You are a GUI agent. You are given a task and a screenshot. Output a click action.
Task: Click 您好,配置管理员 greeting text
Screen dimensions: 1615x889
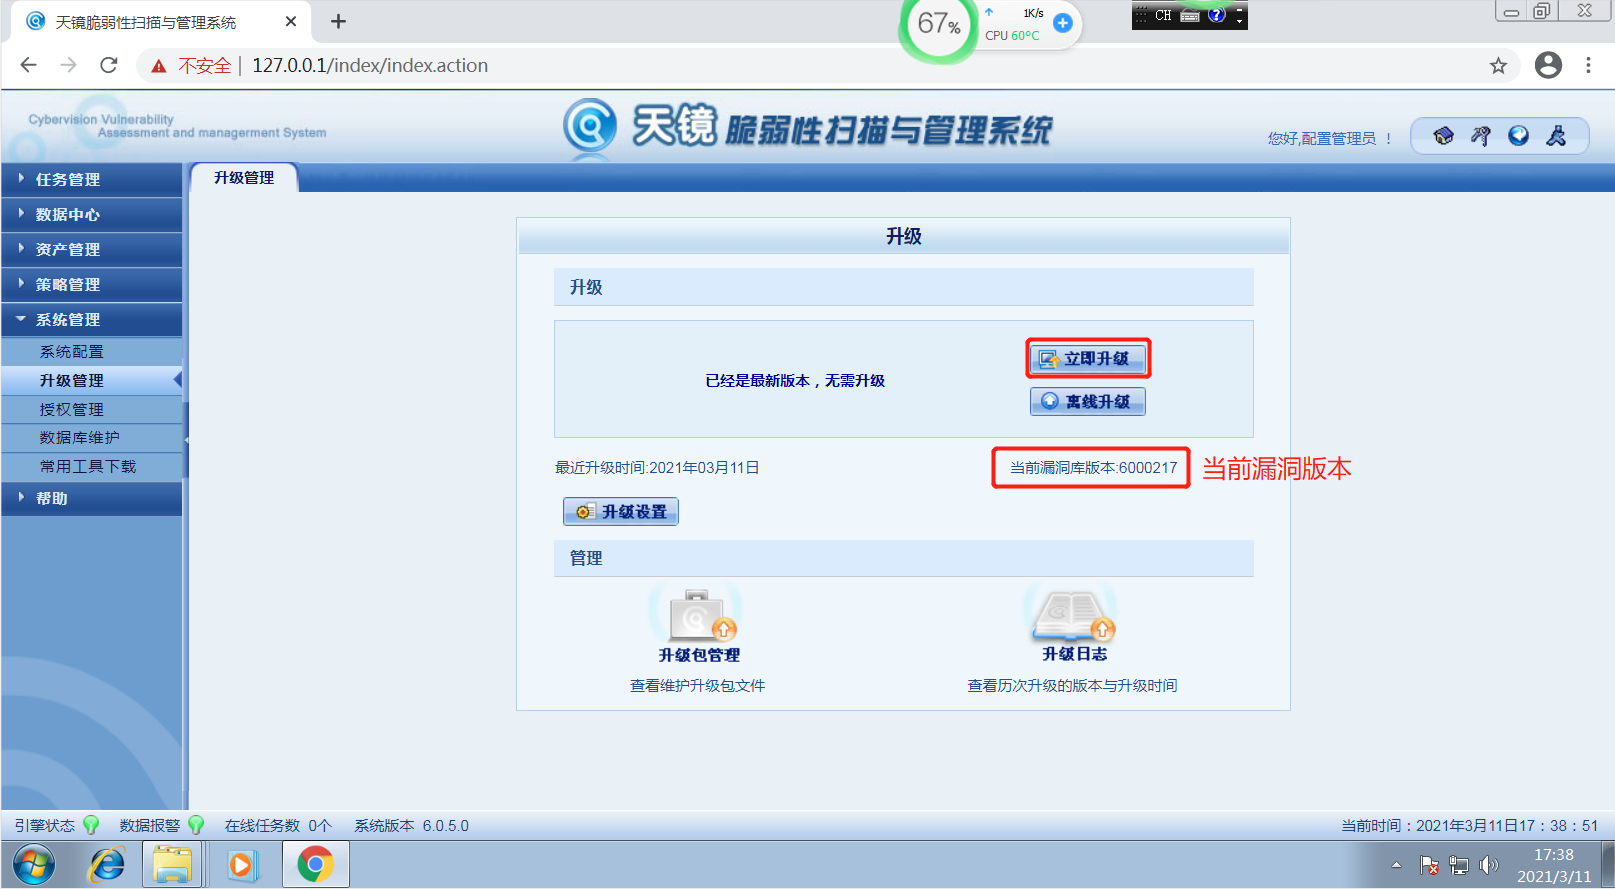(x=1330, y=138)
